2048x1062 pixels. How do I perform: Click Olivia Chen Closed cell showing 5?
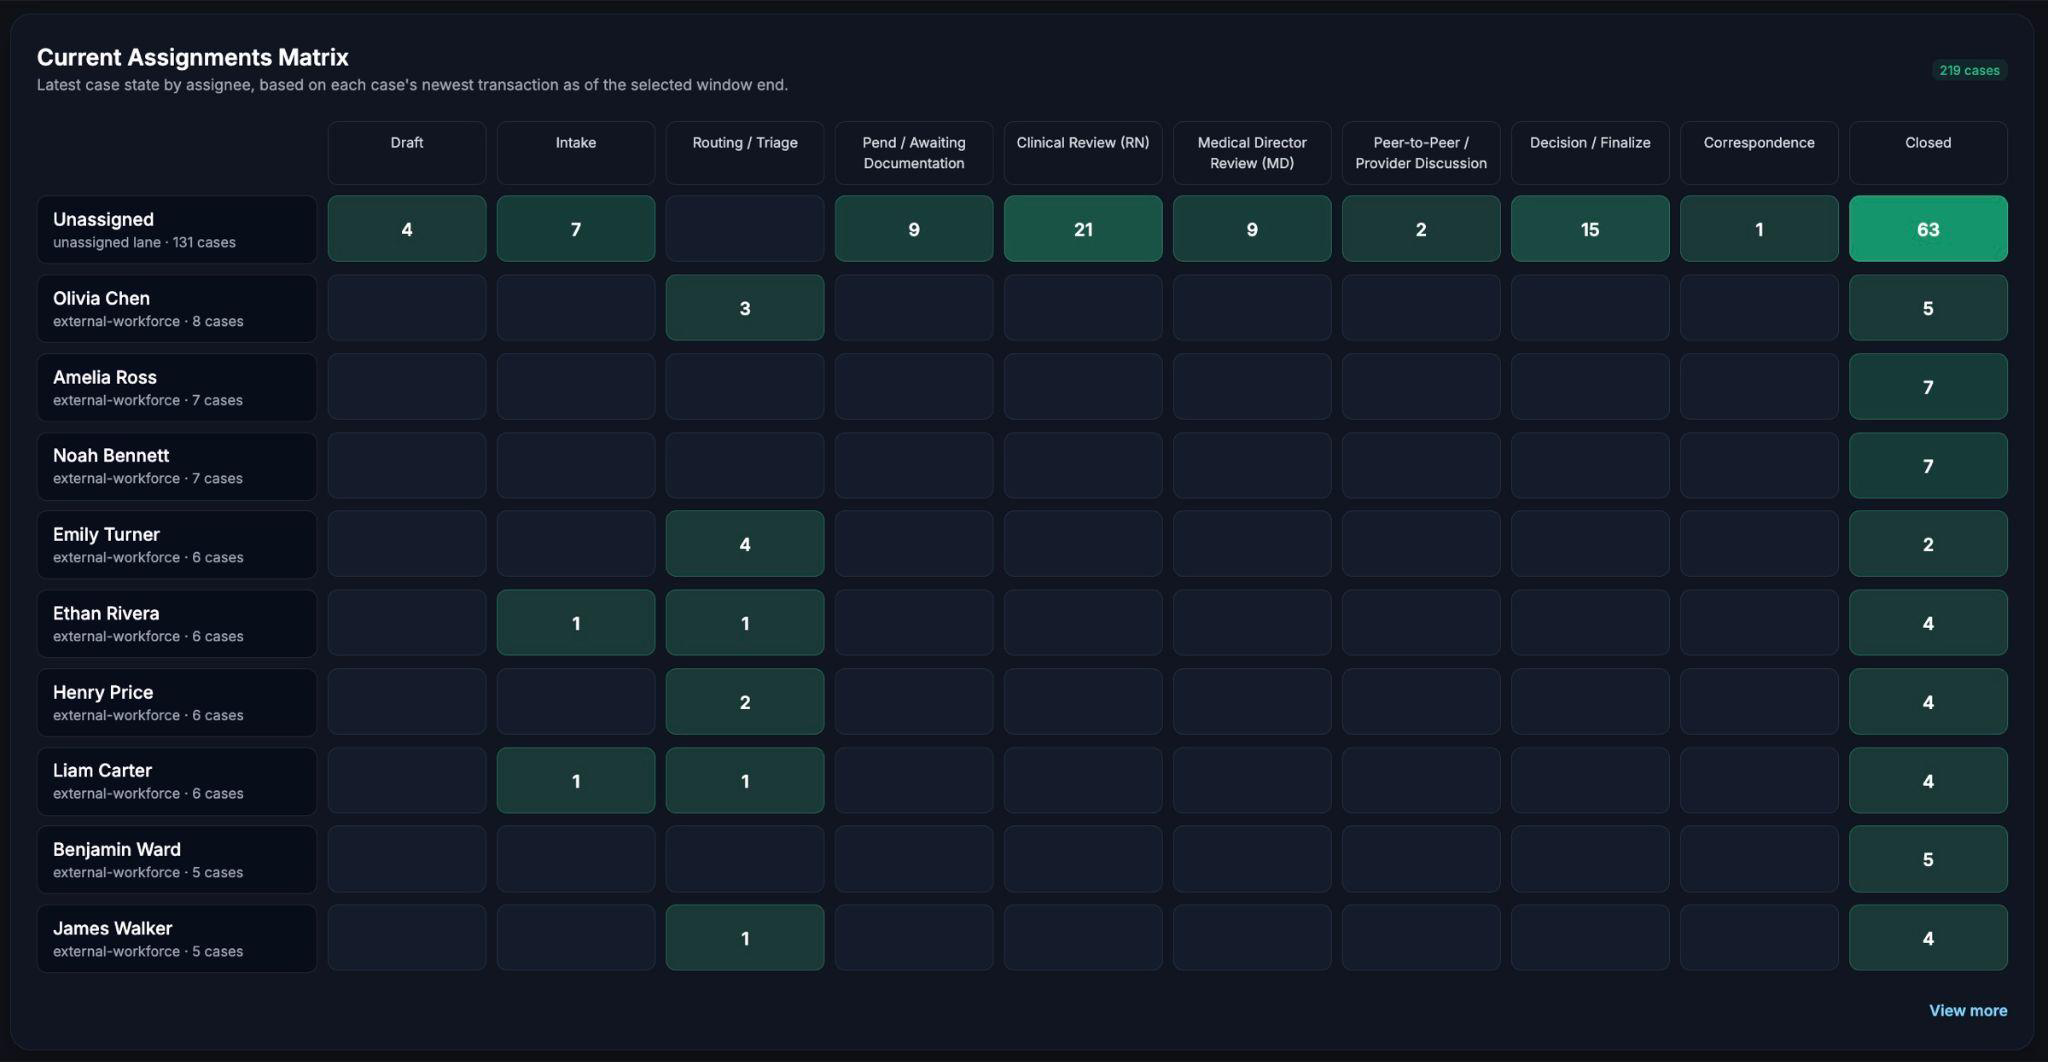tap(1928, 308)
